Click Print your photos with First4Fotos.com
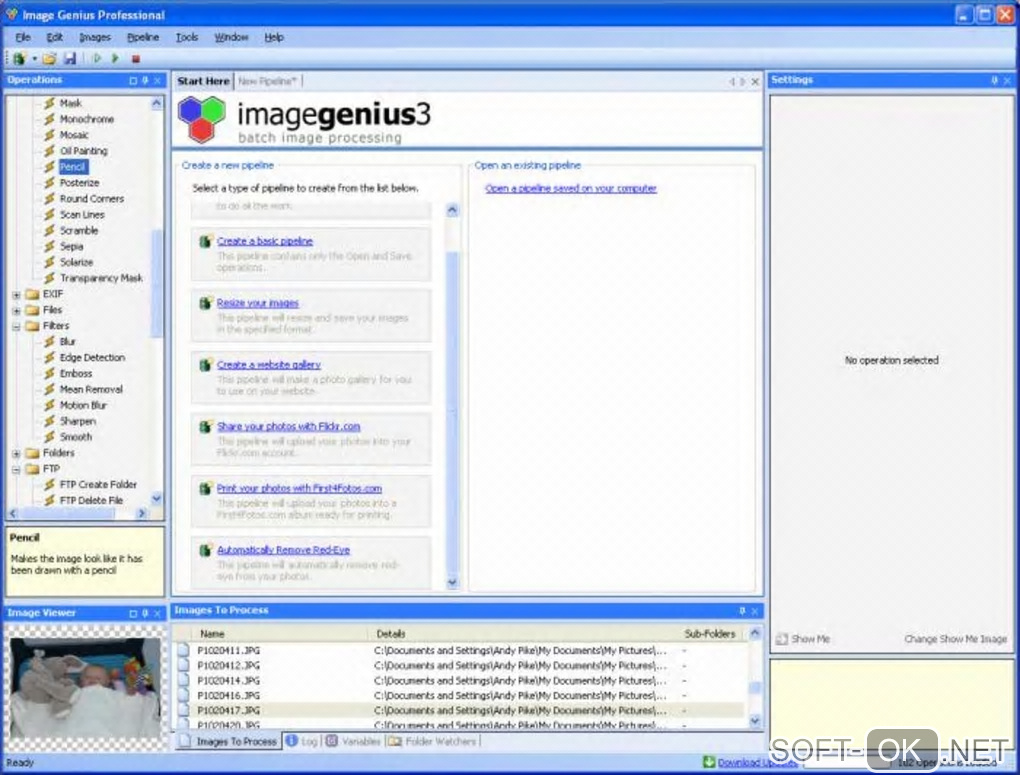Screen dimensions: 1020x775 coord(299,488)
